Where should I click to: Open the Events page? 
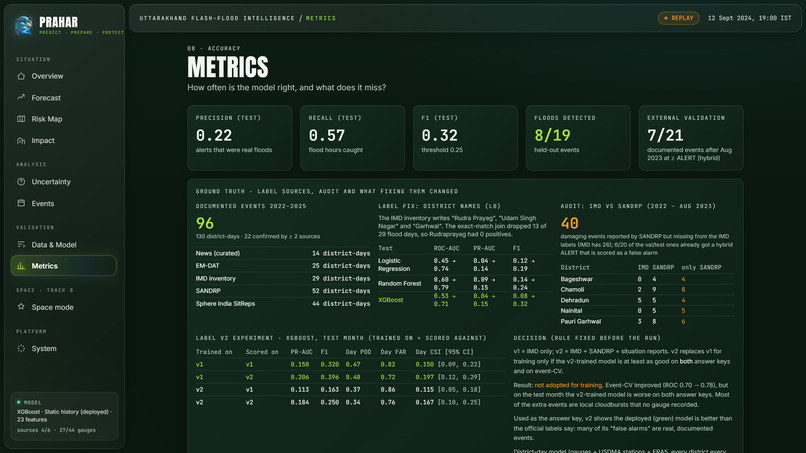coord(64,203)
